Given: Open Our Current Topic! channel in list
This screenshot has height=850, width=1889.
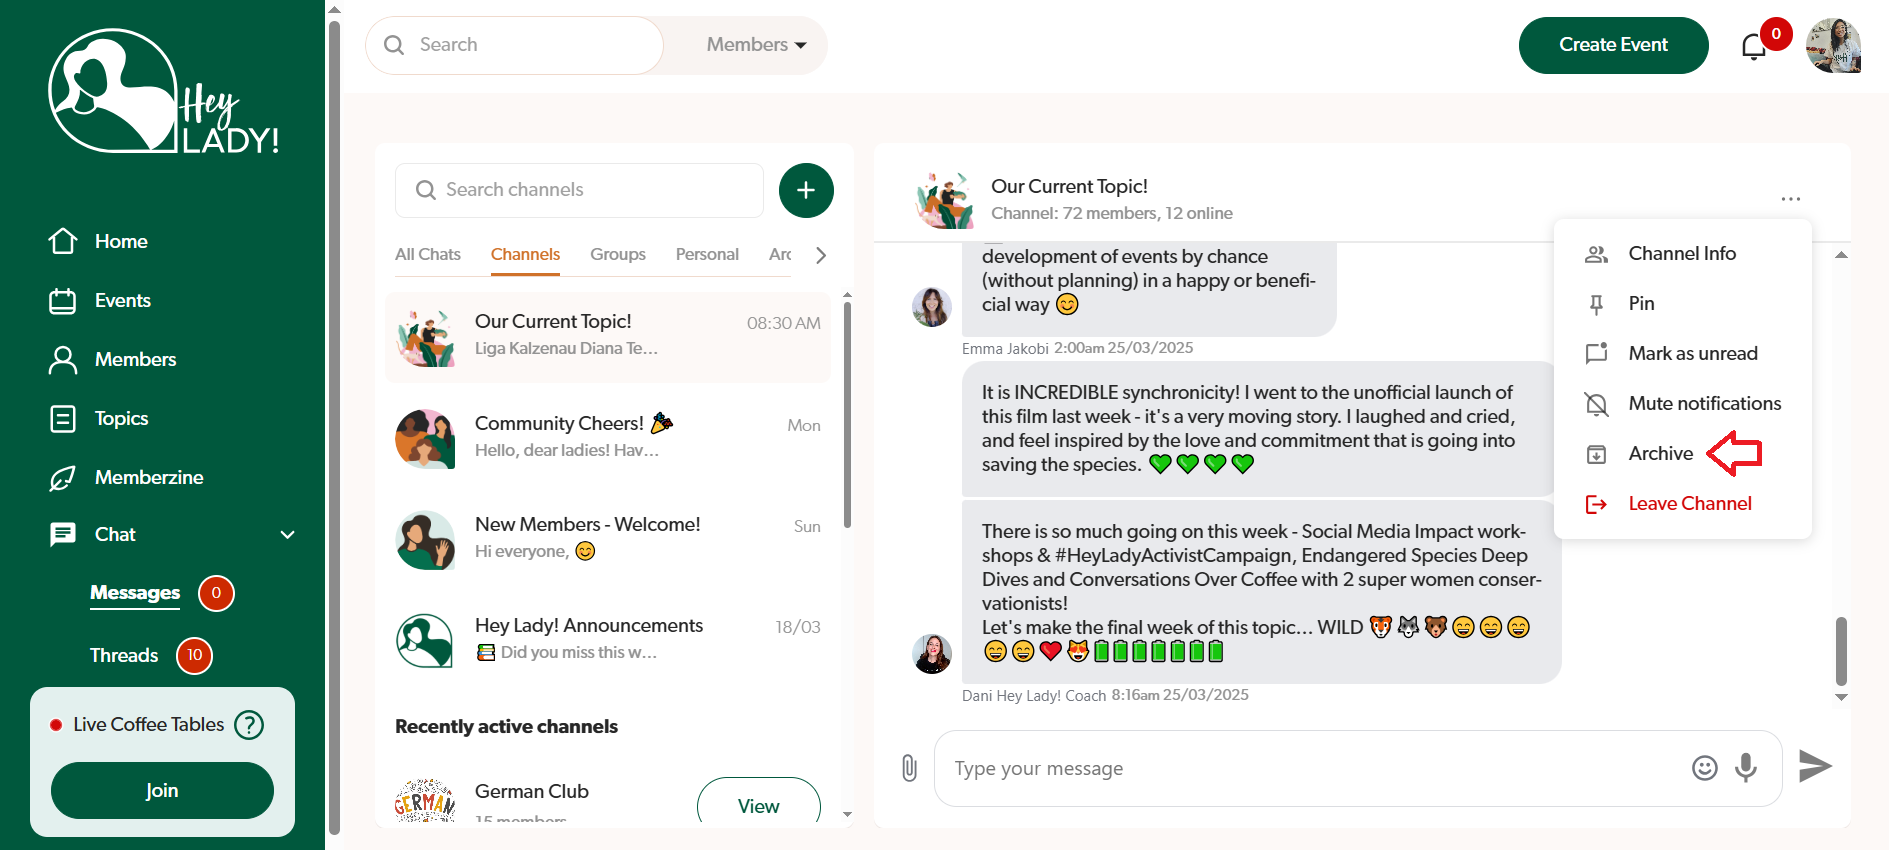Looking at the screenshot, I should point(608,337).
